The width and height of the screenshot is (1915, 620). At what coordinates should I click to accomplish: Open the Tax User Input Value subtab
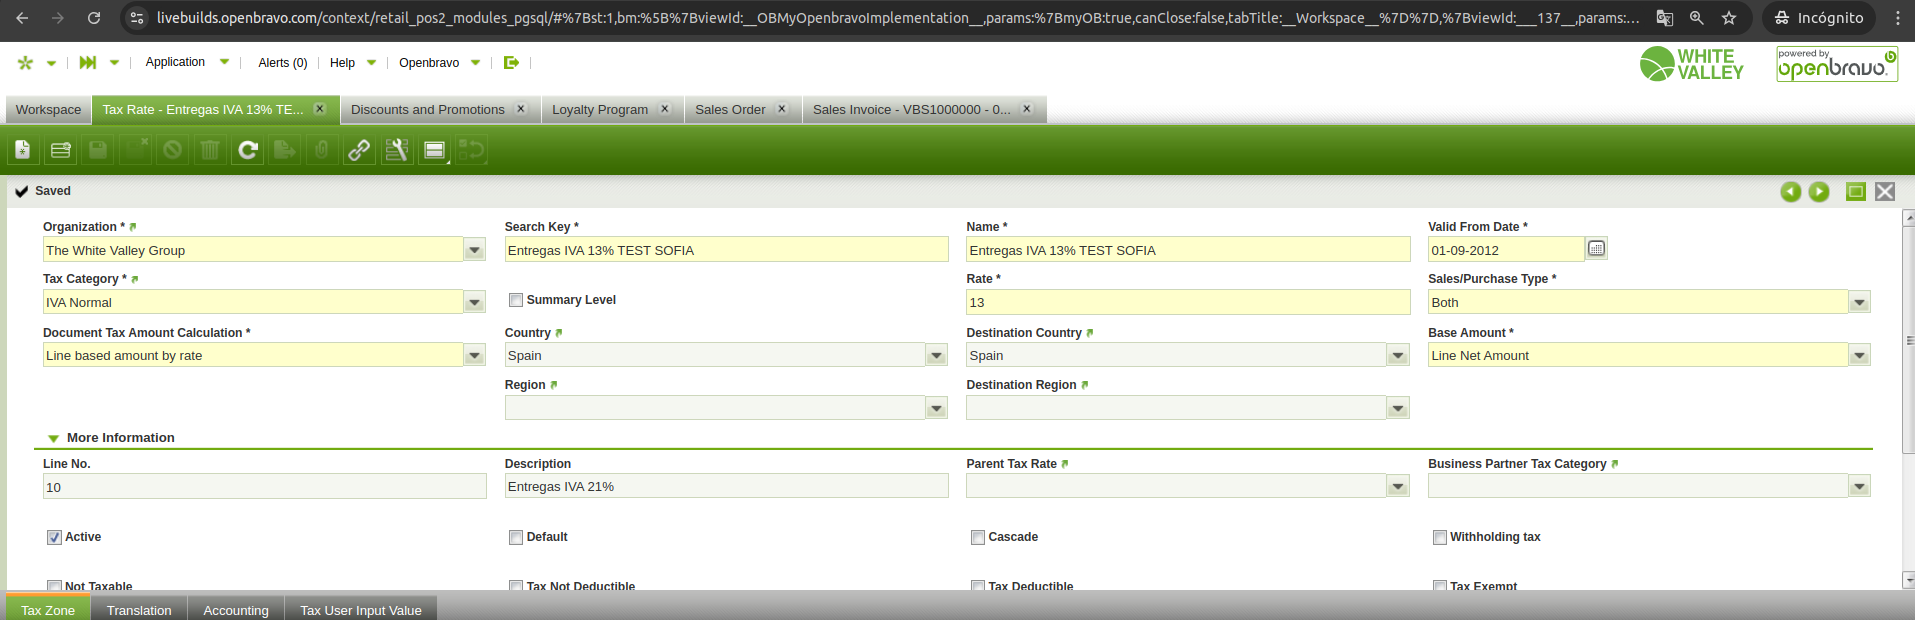361,610
